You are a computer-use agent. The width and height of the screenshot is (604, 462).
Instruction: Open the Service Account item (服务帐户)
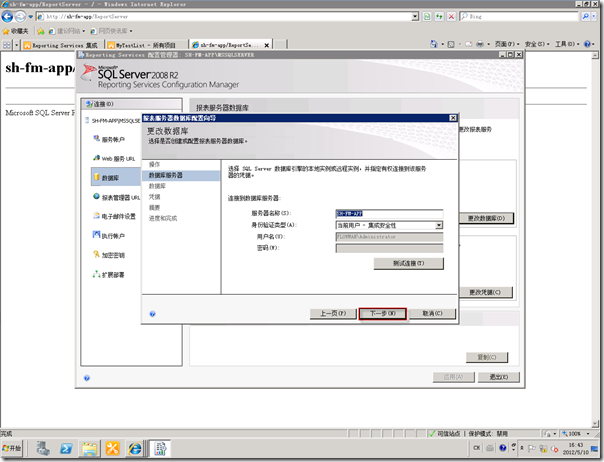coord(109,139)
